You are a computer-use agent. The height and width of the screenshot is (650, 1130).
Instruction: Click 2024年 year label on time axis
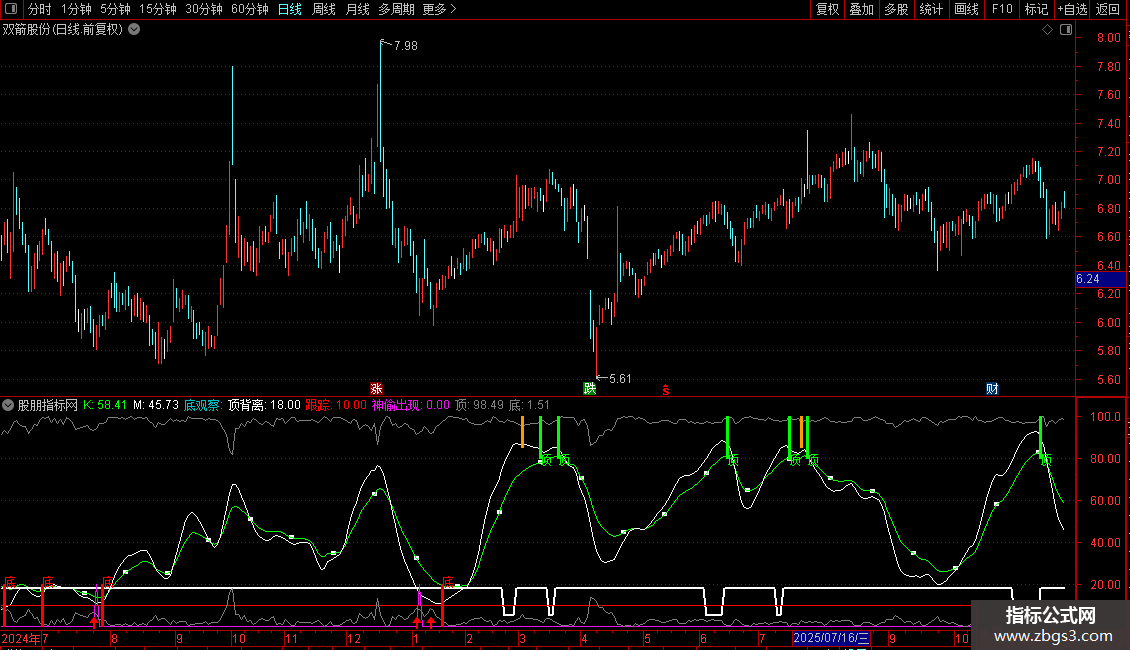(20, 638)
